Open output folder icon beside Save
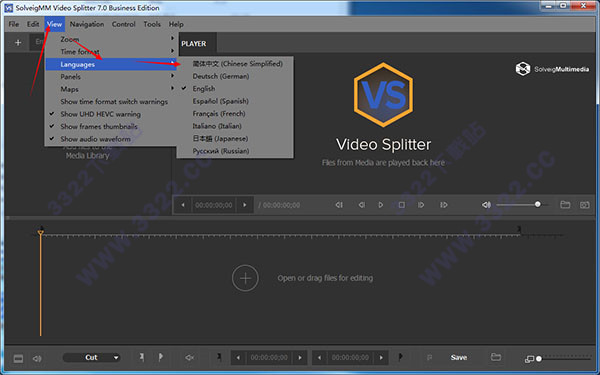 (496, 357)
